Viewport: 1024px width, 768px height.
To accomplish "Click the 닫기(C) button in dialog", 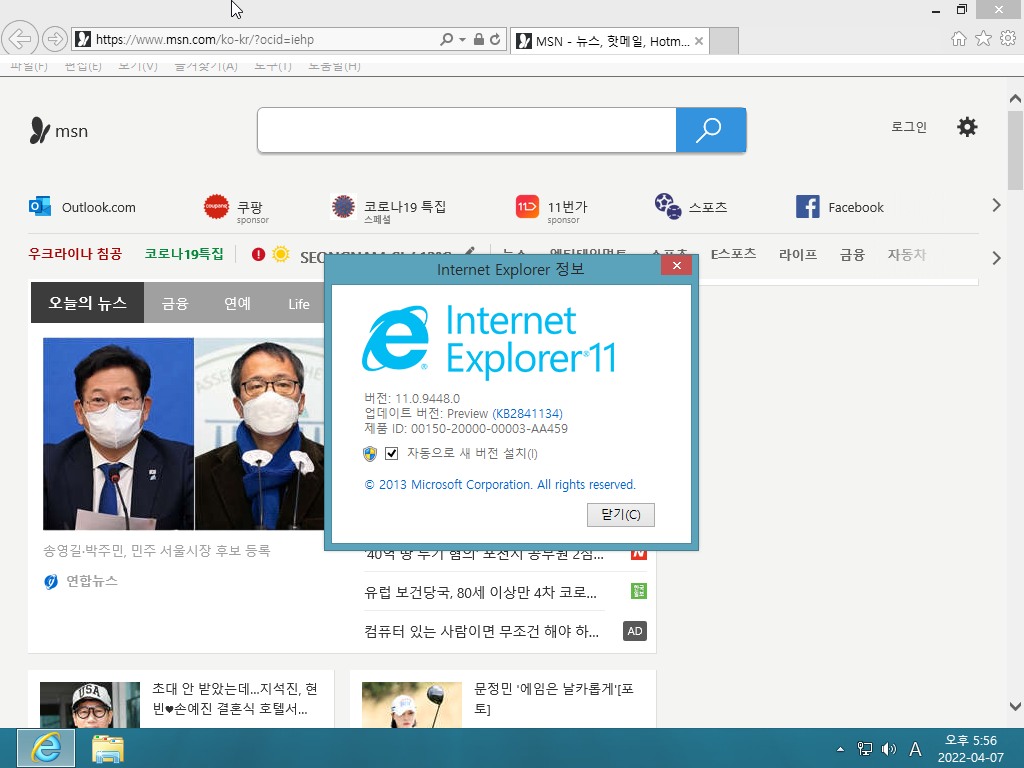I will [x=620, y=515].
